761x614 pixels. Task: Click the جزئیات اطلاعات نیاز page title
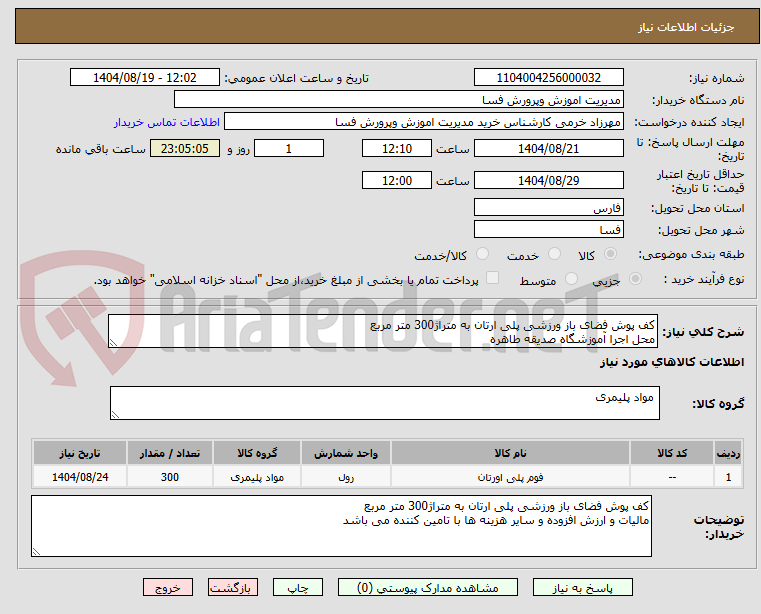686,27
